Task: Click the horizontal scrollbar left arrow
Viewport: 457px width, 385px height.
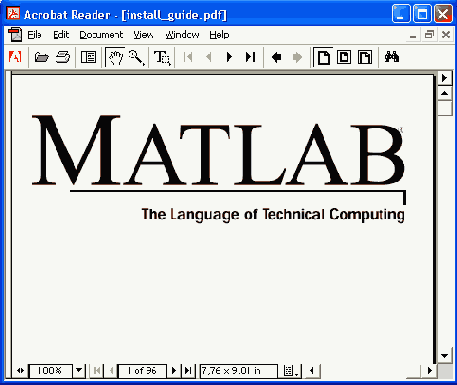Action: (312, 371)
